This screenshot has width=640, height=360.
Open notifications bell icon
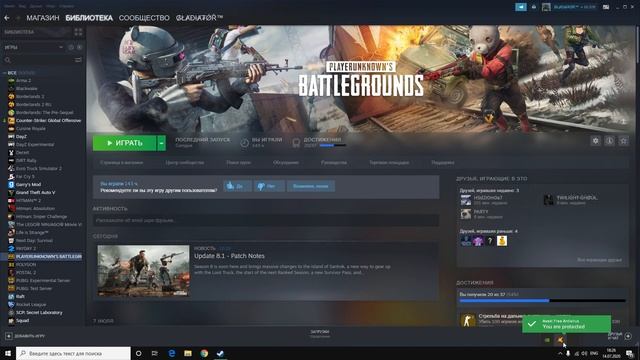(x=533, y=7)
